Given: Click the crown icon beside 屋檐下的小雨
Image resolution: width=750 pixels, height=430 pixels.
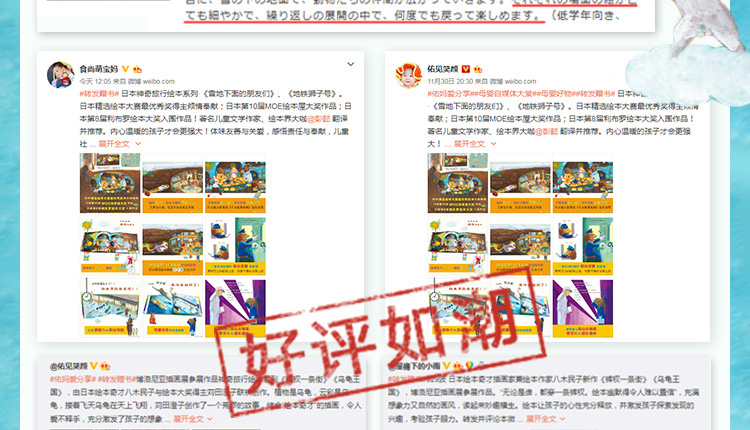Looking at the screenshot, I should pyautogui.click(x=458, y=366).
